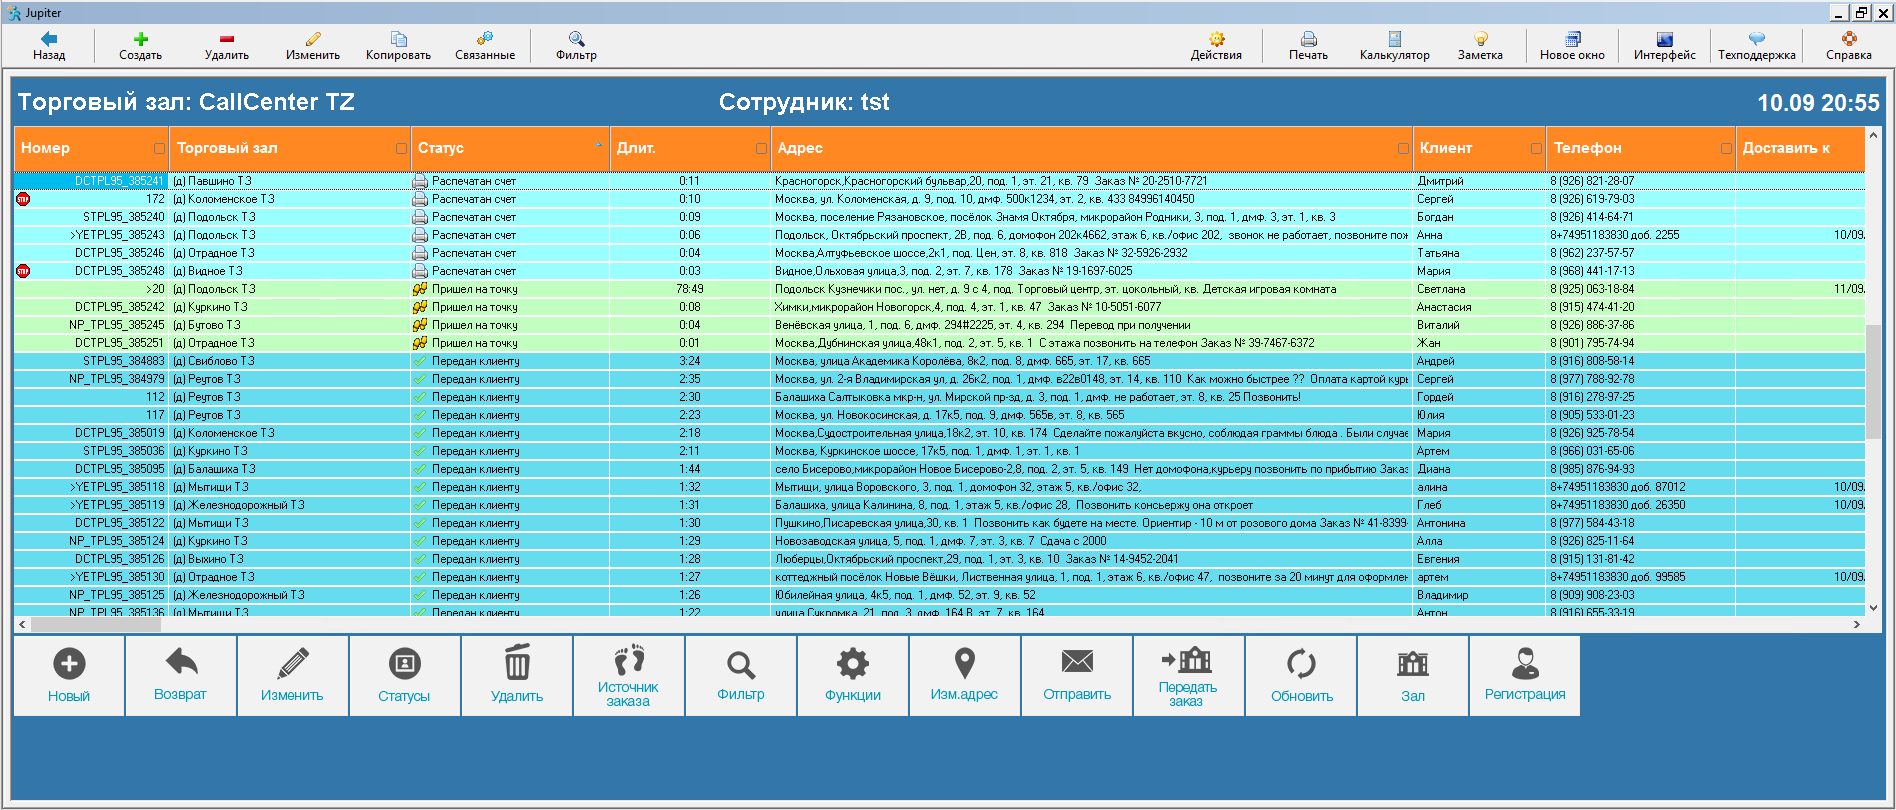Click the Возврат arrow button

181,676
